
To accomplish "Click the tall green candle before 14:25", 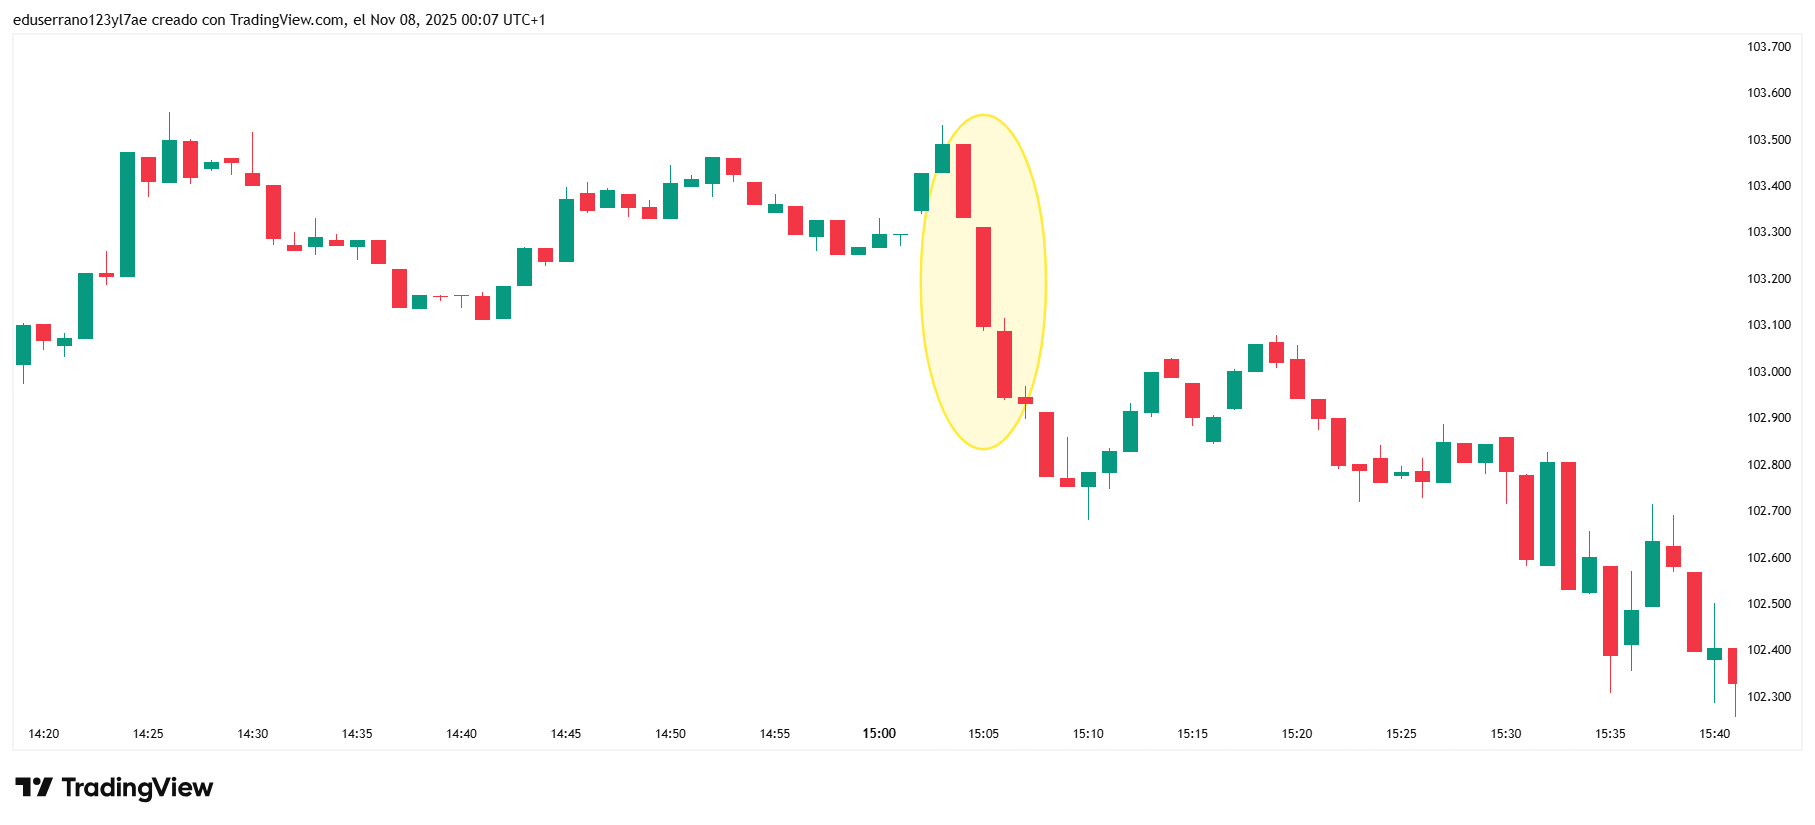I will click(x=128, y=214).
